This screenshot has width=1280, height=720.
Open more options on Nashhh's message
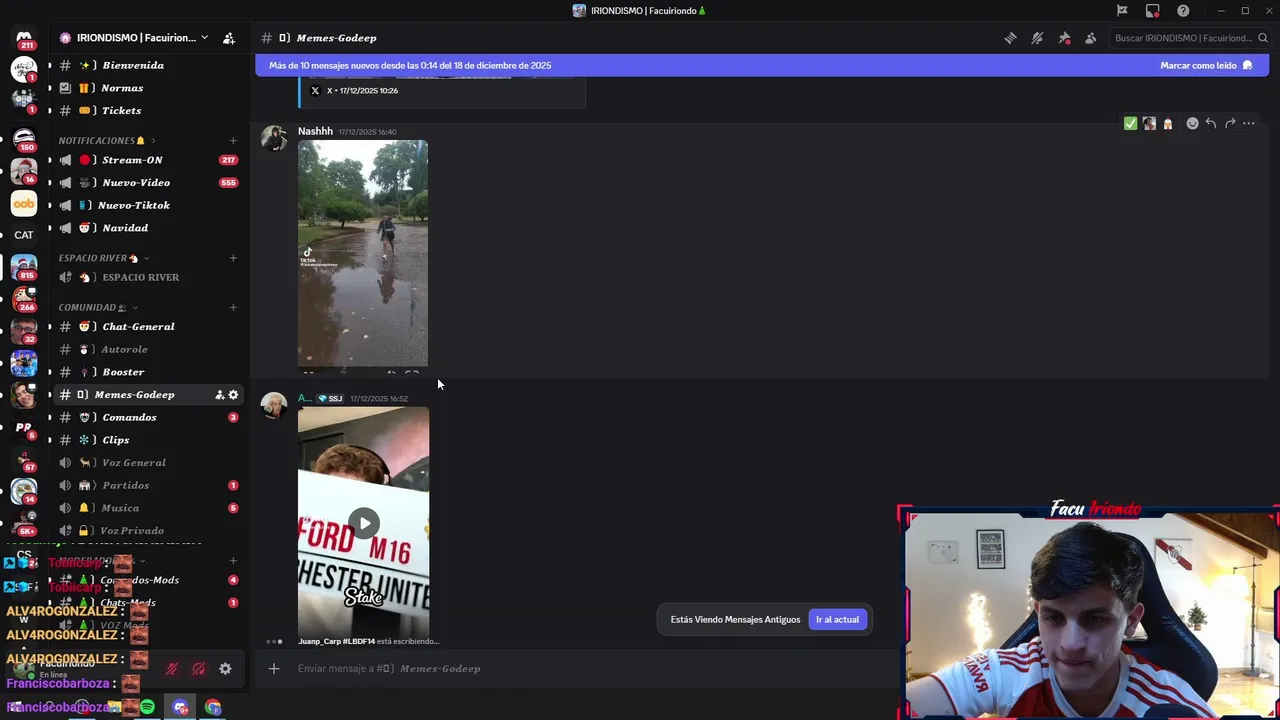point(1249,124)
